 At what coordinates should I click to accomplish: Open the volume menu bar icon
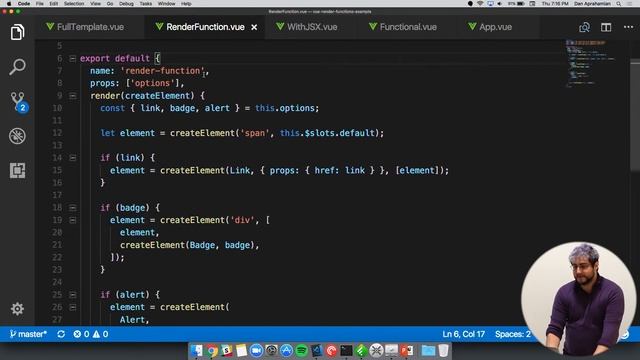pos(500,4)
